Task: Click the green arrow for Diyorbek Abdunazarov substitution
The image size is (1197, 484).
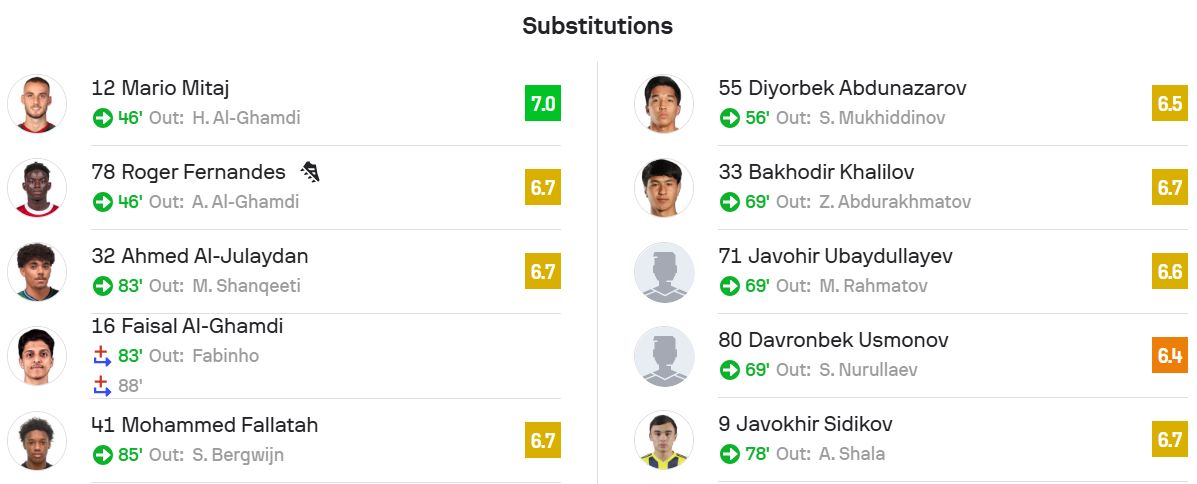Action: pyautogui.click(x=730, y=118)
